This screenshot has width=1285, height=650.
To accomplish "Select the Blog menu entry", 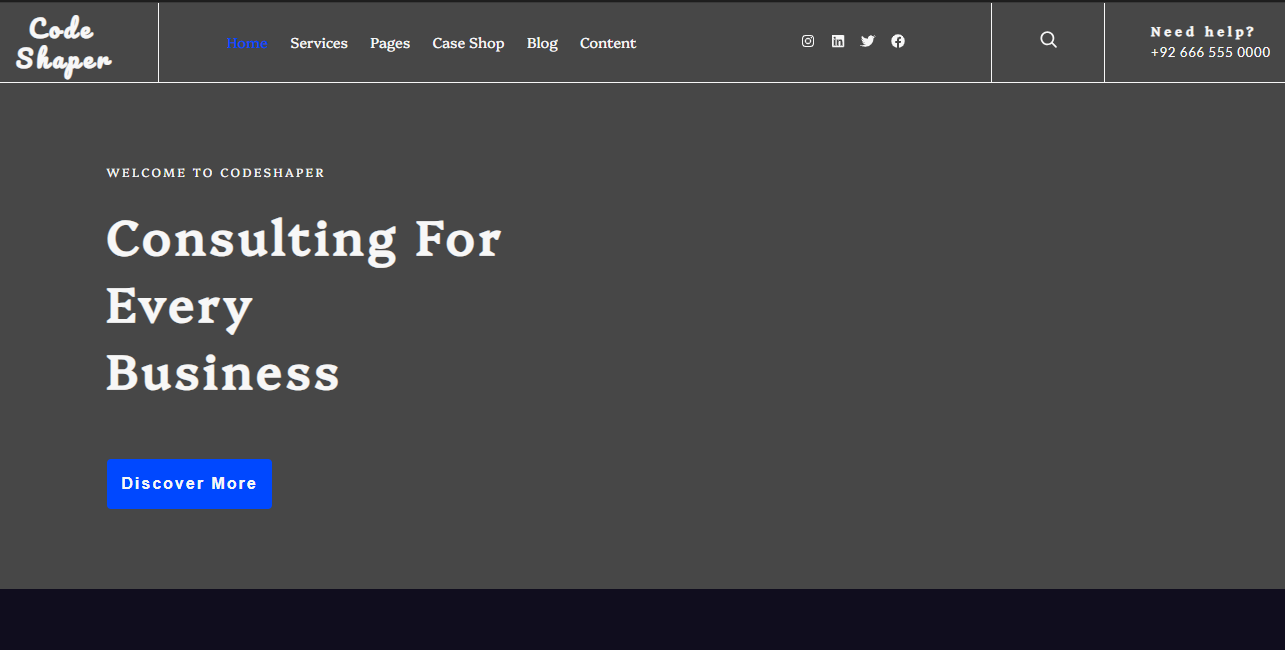I will pyautogui.click(x=542, y=43).
